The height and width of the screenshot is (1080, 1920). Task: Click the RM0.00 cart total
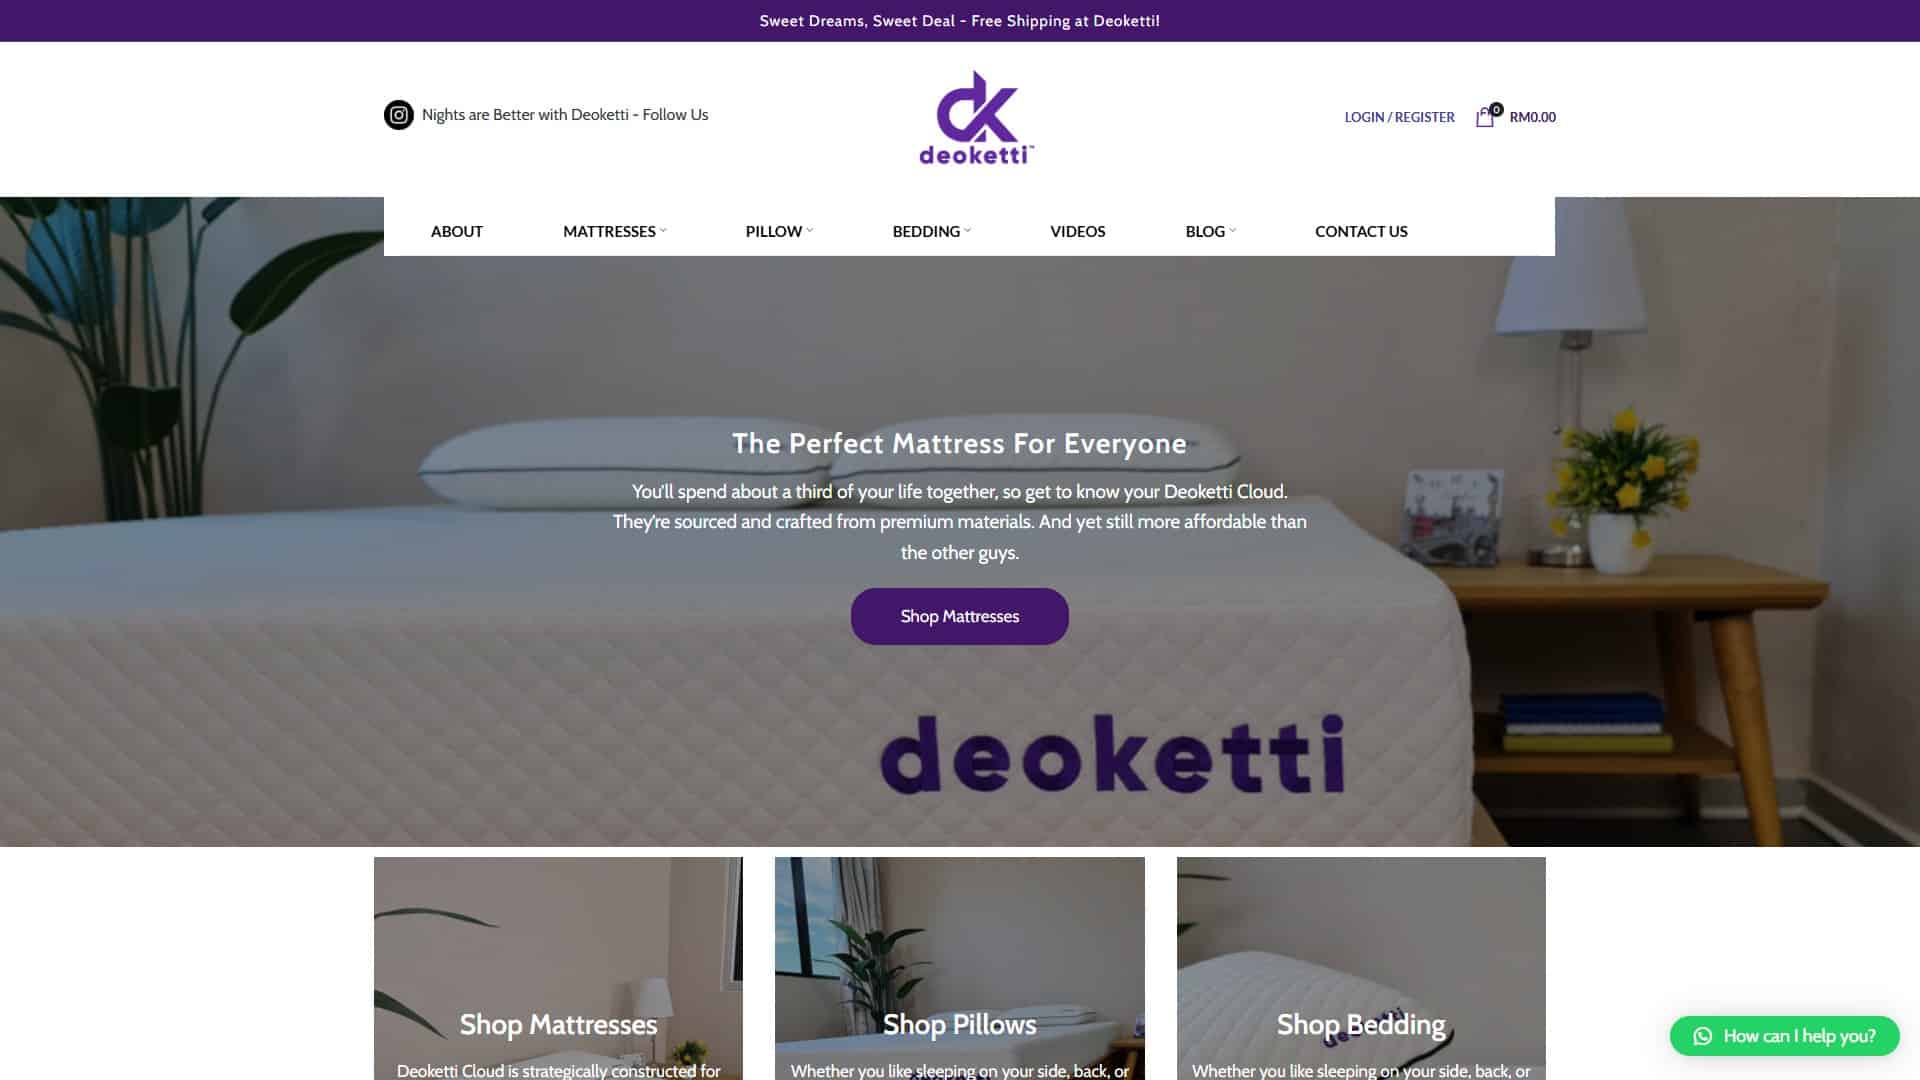[1532, 117]
